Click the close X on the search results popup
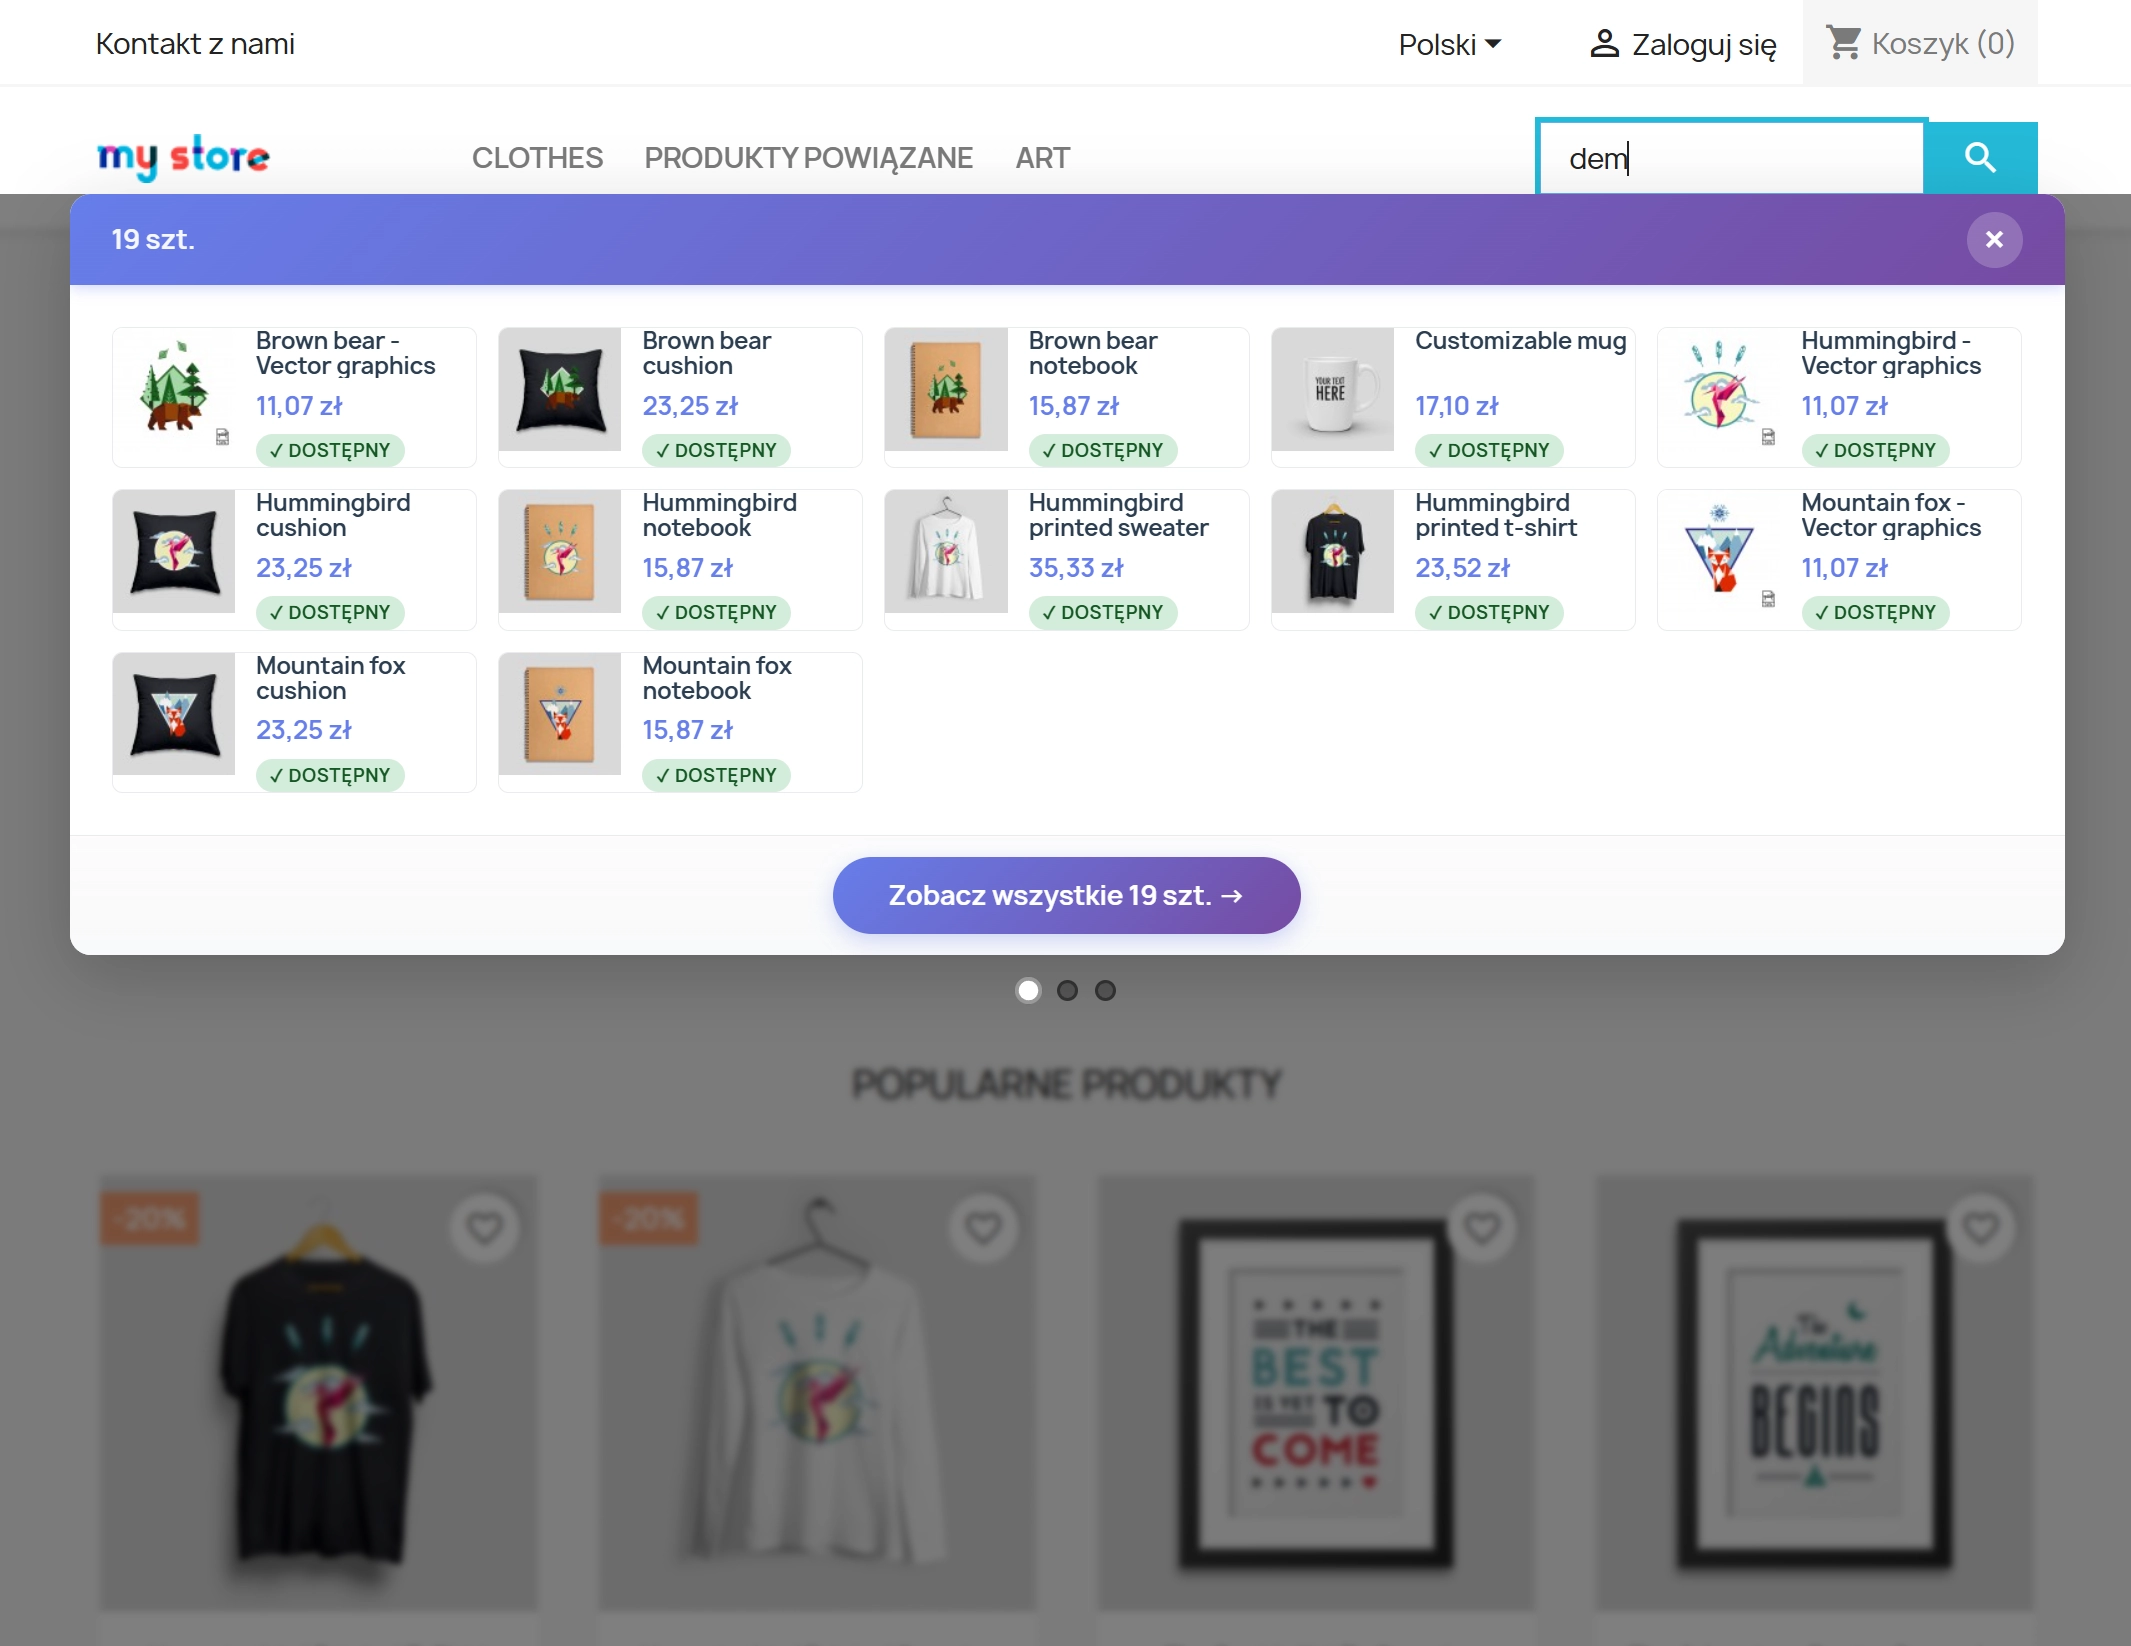Viewport: 2131px width, 1646px height. (1994, 239)
